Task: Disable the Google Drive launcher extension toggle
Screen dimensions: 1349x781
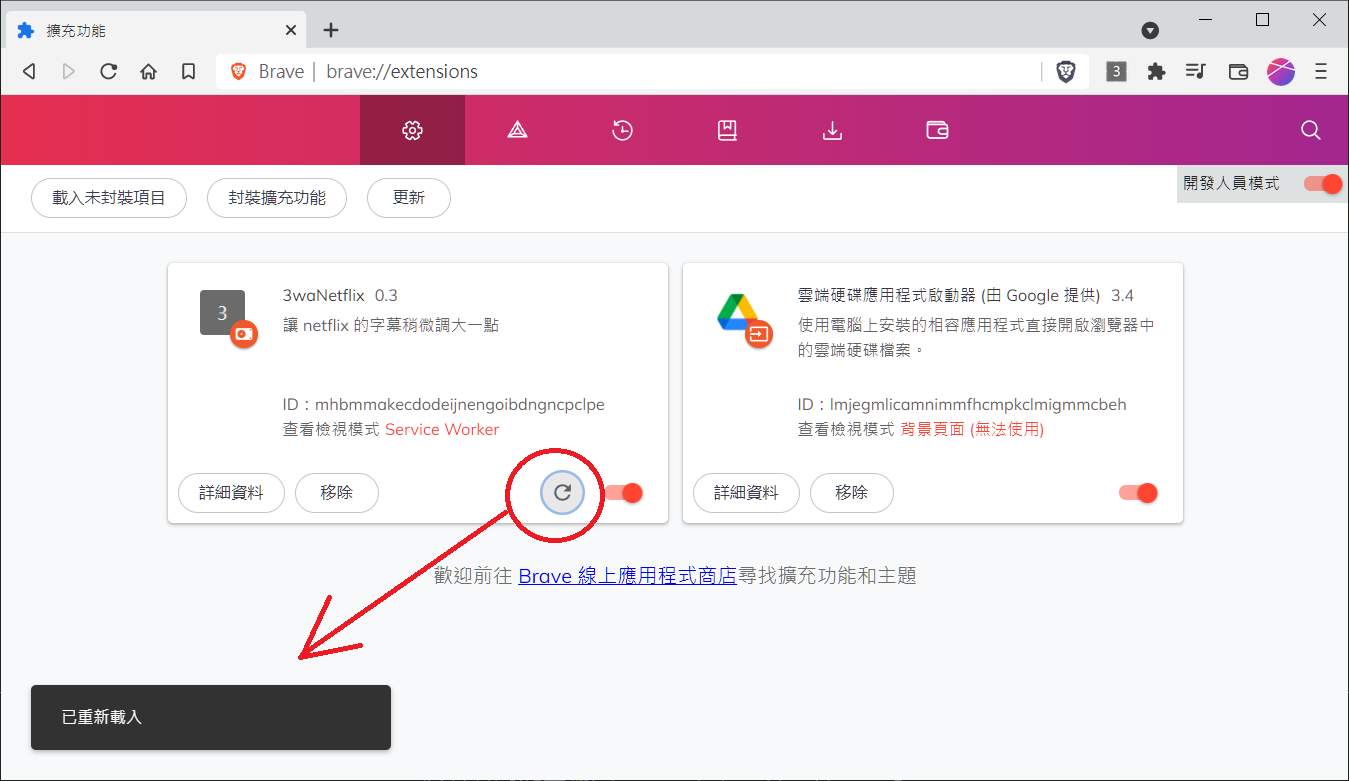Action: (1138, 493)
